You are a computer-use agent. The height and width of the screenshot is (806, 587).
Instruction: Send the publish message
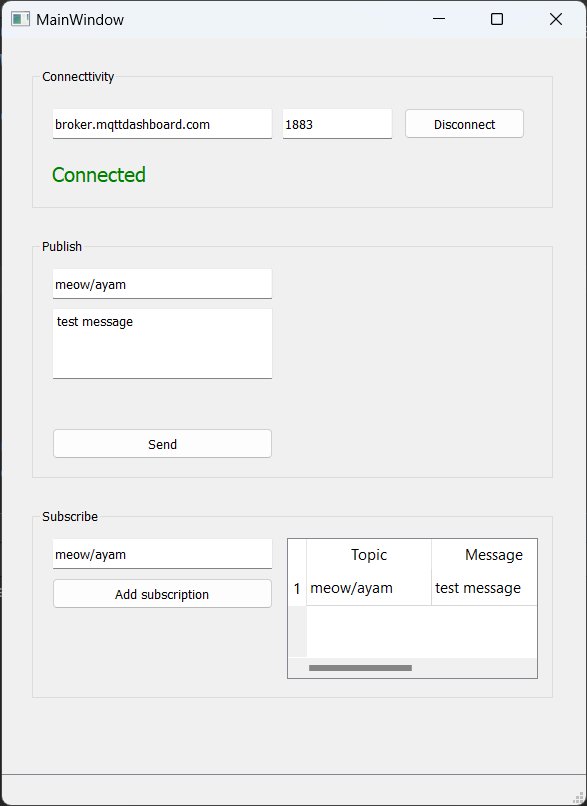(x=162, y=444)
